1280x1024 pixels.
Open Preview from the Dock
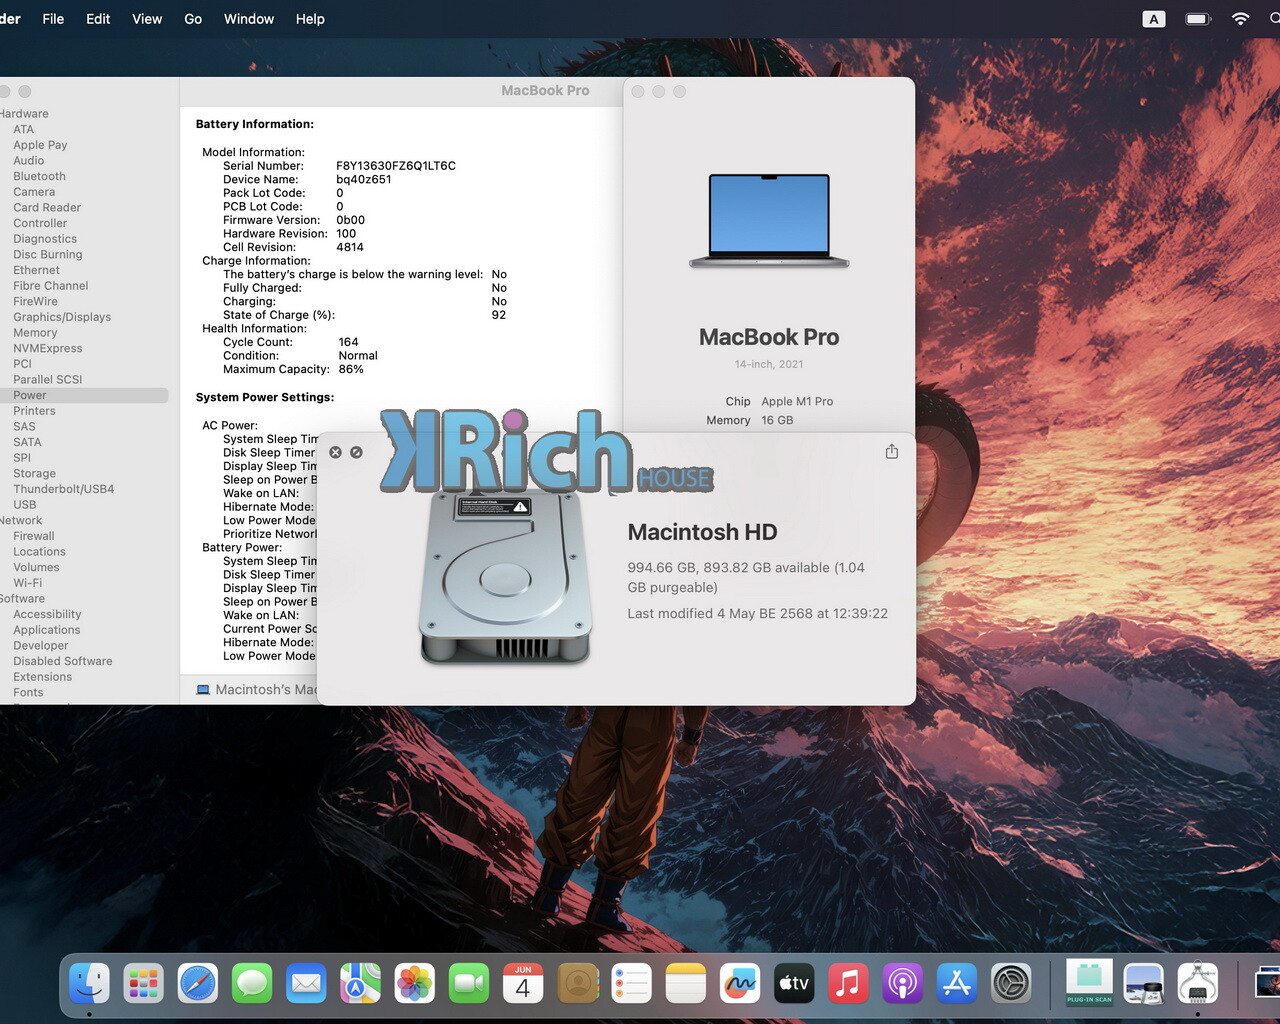click(1143, 984)
